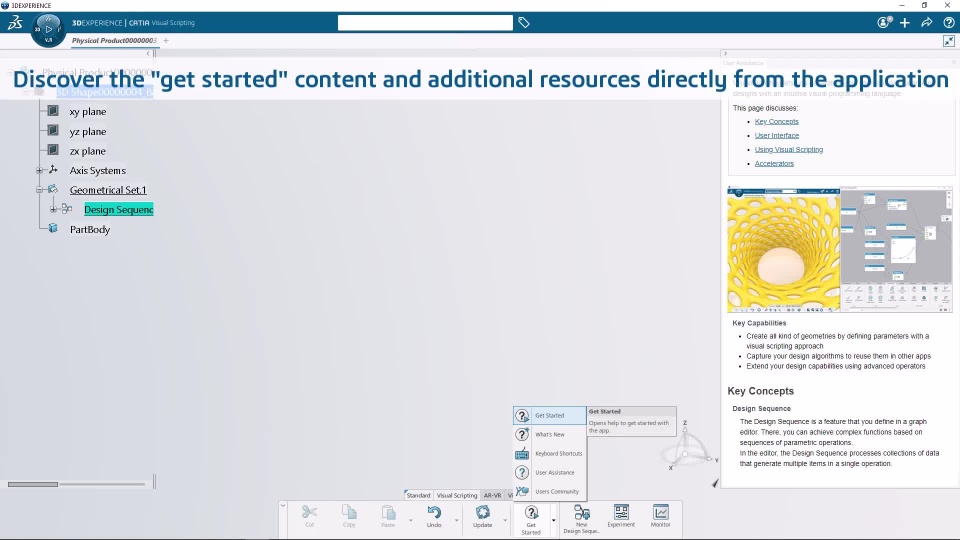Viewport: 960px width, 540px height.
Task: Click the yz plane icon in tree
Action: pos(53,130)
